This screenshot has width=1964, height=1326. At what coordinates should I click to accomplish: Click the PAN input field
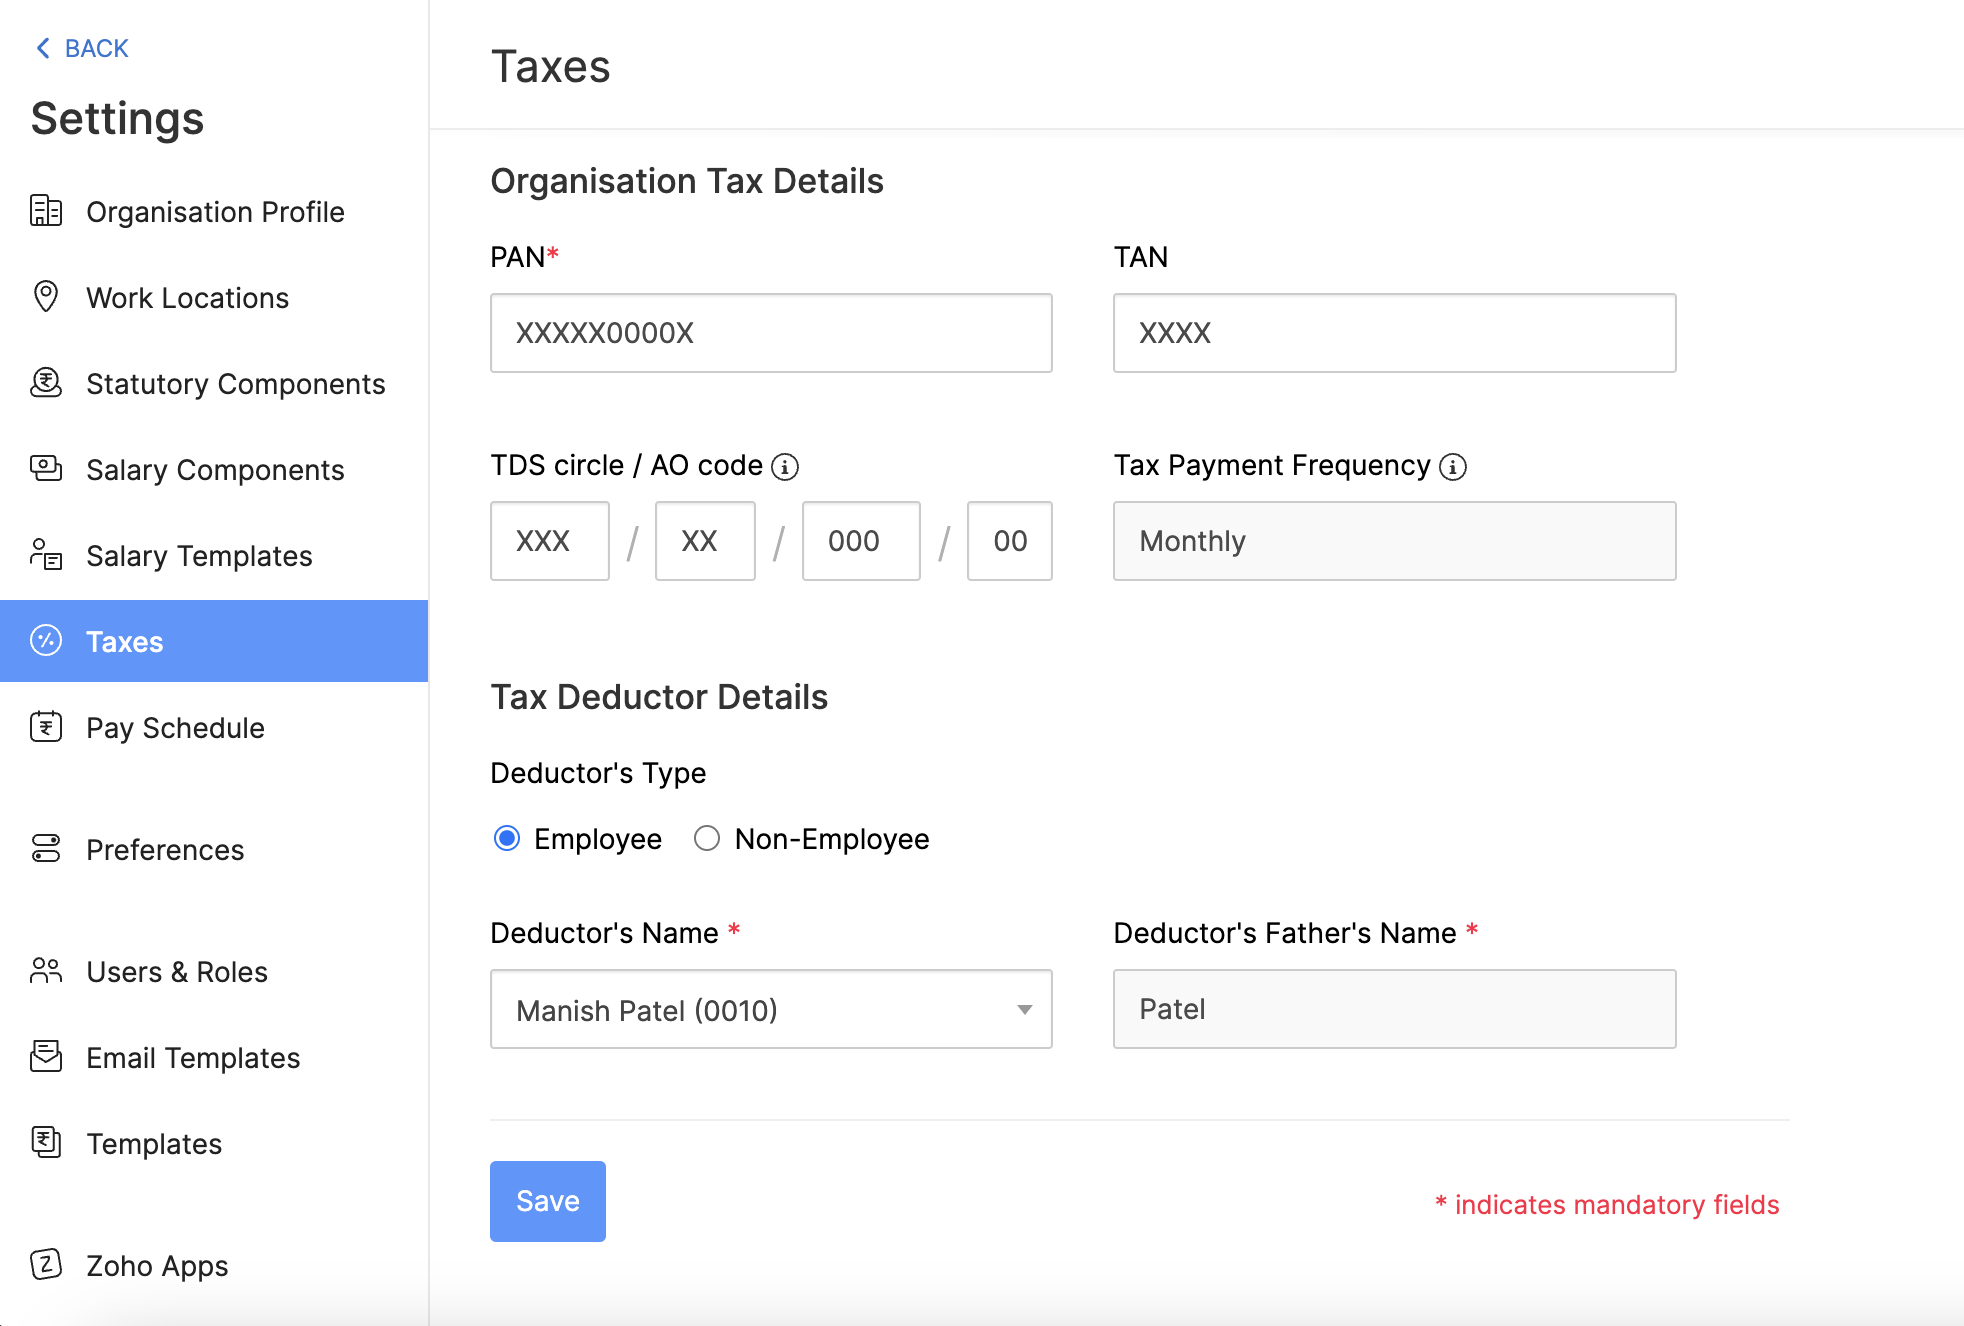click(771, 333)
